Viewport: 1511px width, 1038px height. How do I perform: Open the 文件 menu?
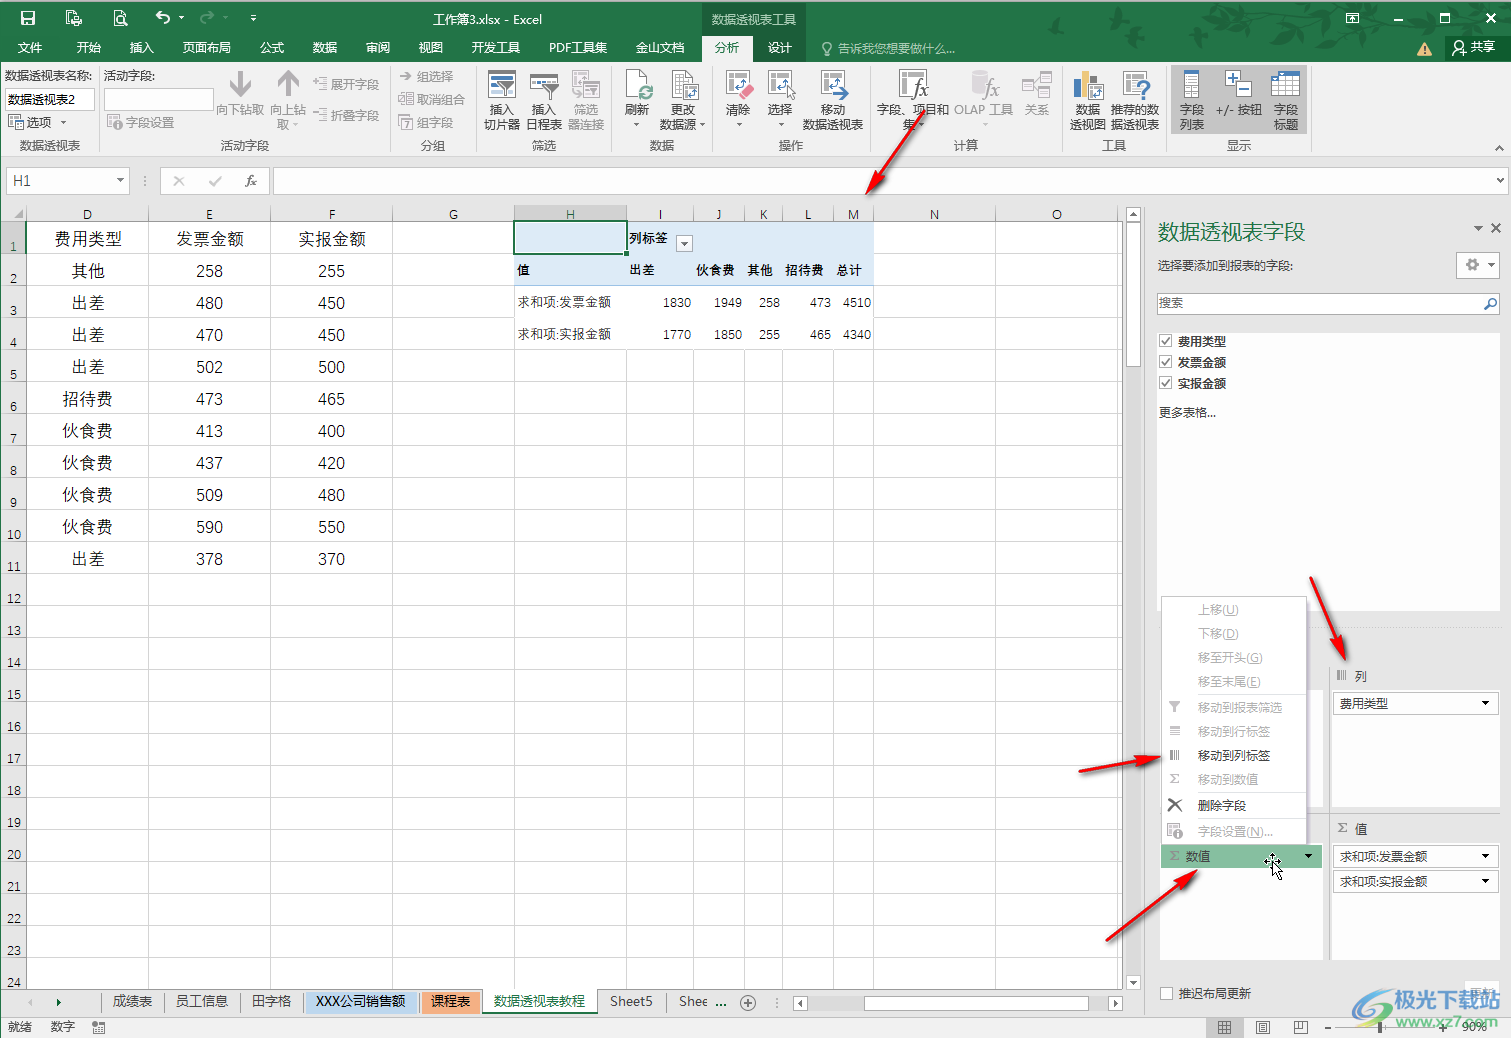click(30, 48)
